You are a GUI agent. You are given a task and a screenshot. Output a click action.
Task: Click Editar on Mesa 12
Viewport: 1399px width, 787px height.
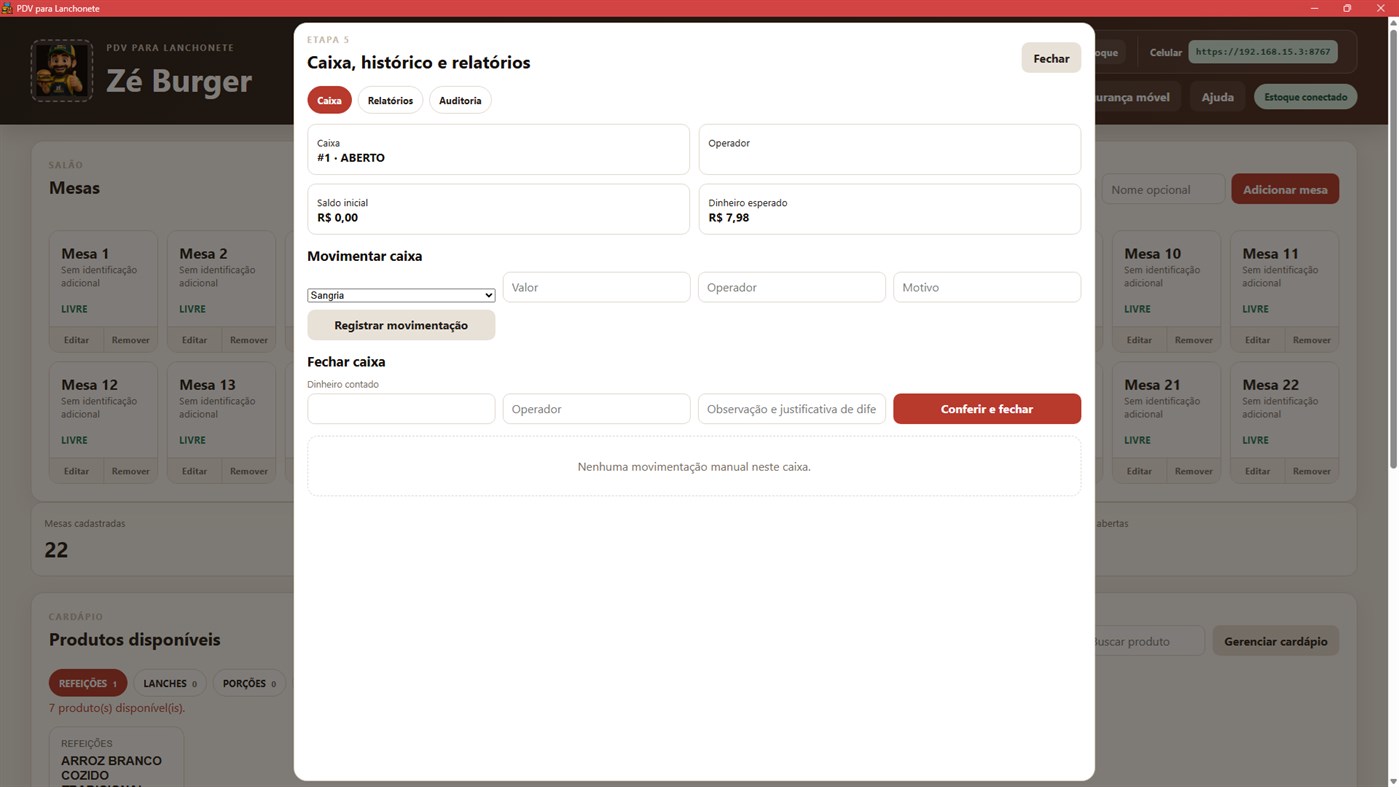(x=76, y=471)
